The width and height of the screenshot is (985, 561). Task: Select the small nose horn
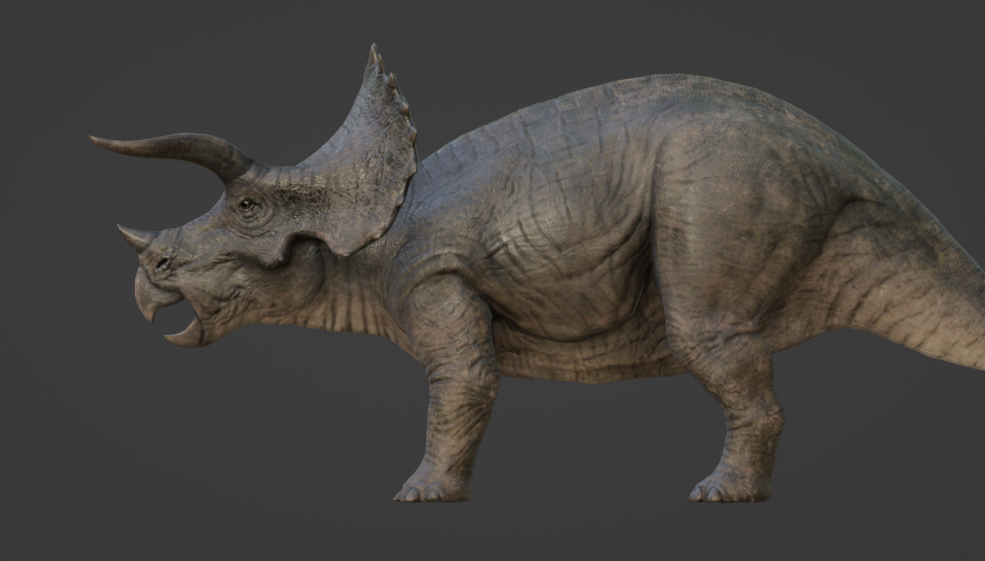point(134,236)
